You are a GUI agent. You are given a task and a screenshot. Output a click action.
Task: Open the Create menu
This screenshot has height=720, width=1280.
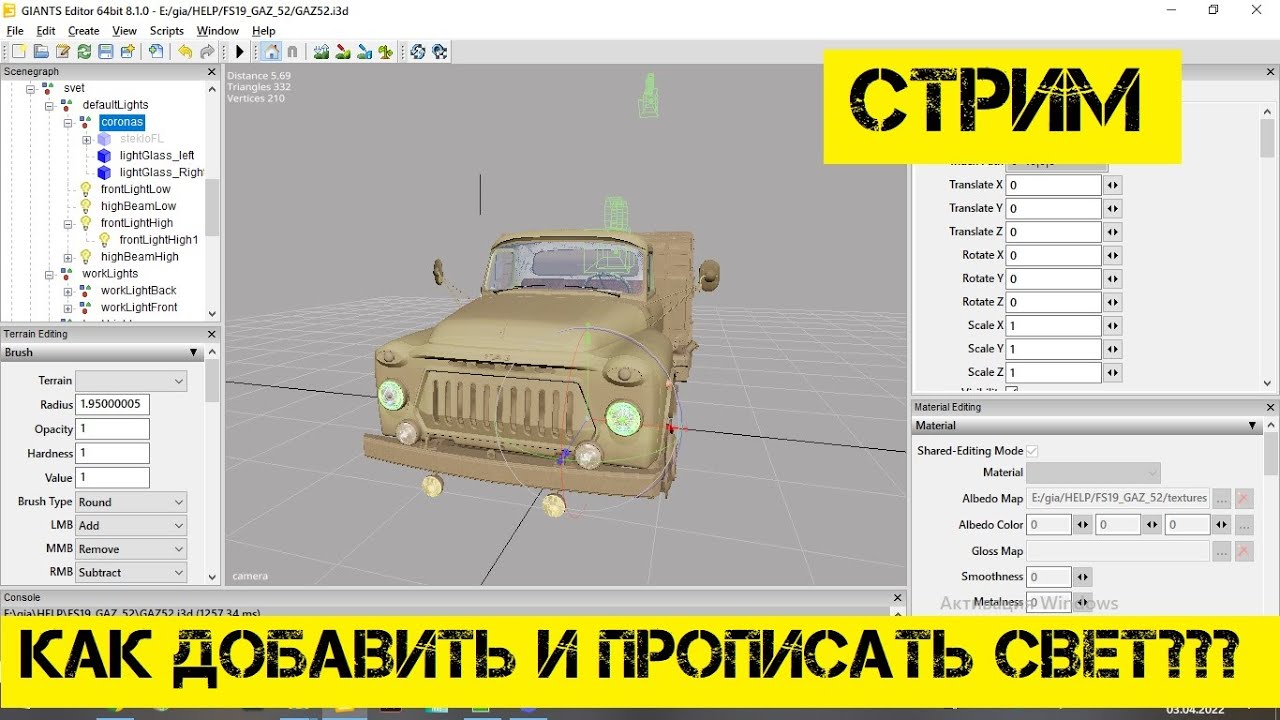pyautogui.click(x=84, y=31)
